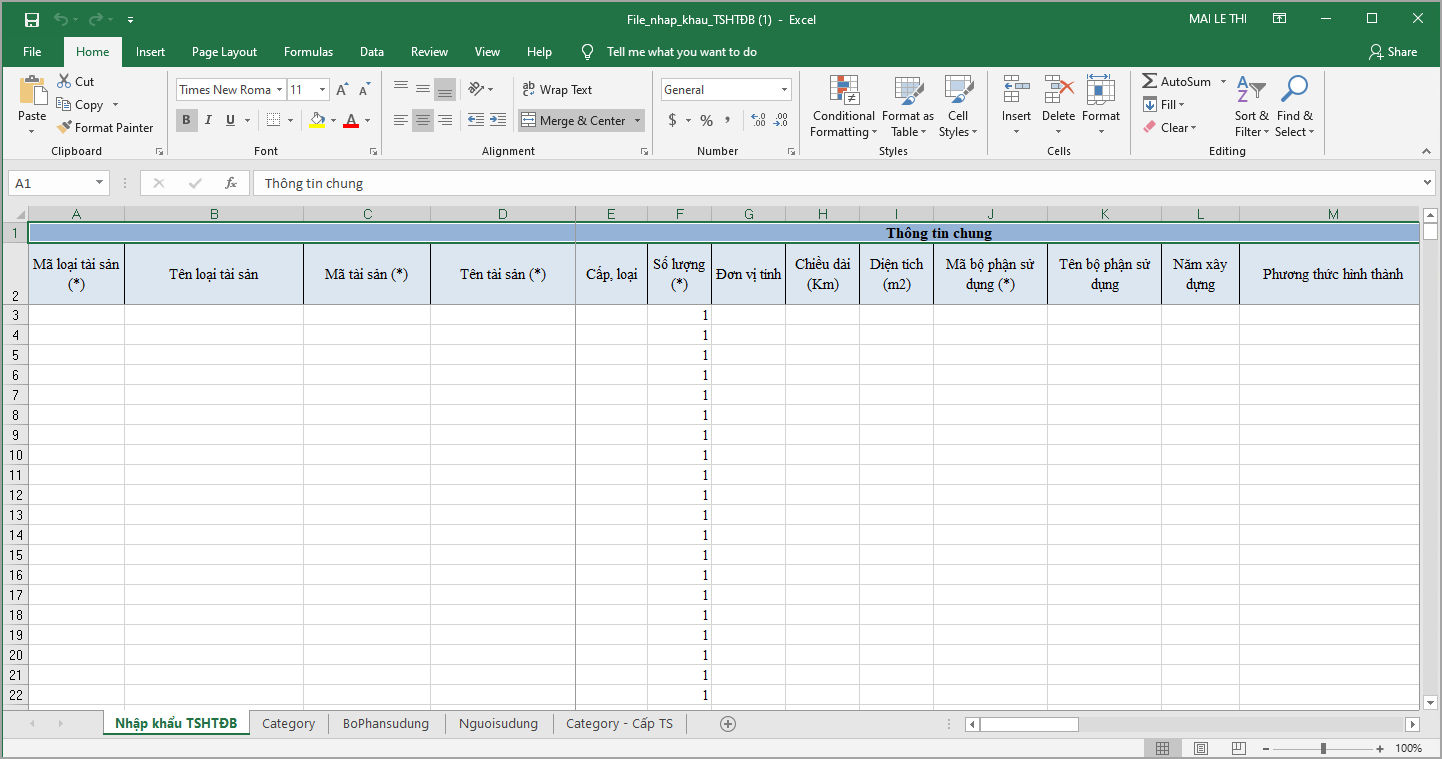
Task: Toggle Wrap Text for the cell
Action: [x=557, y=90]
